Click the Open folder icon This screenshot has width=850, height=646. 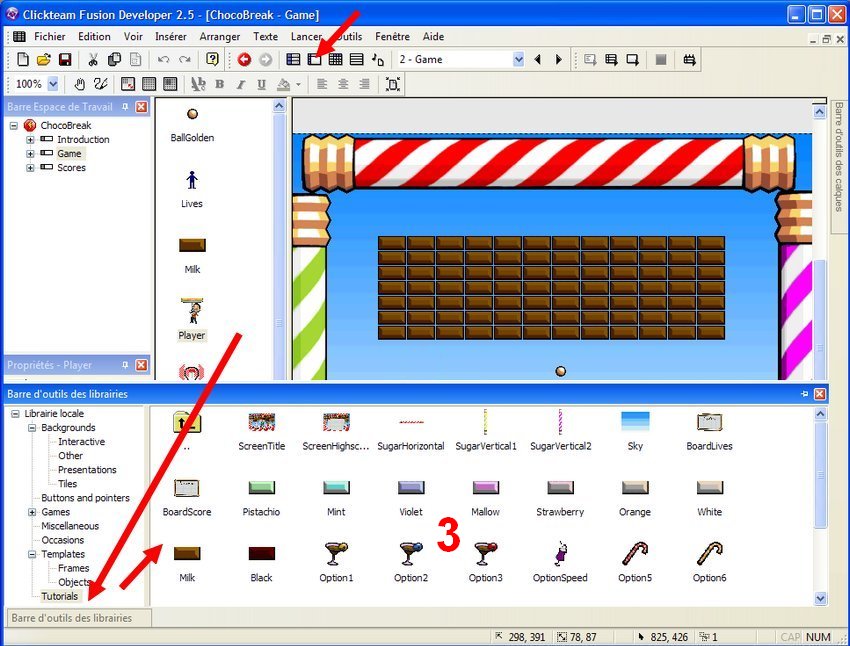pos(44,59)
